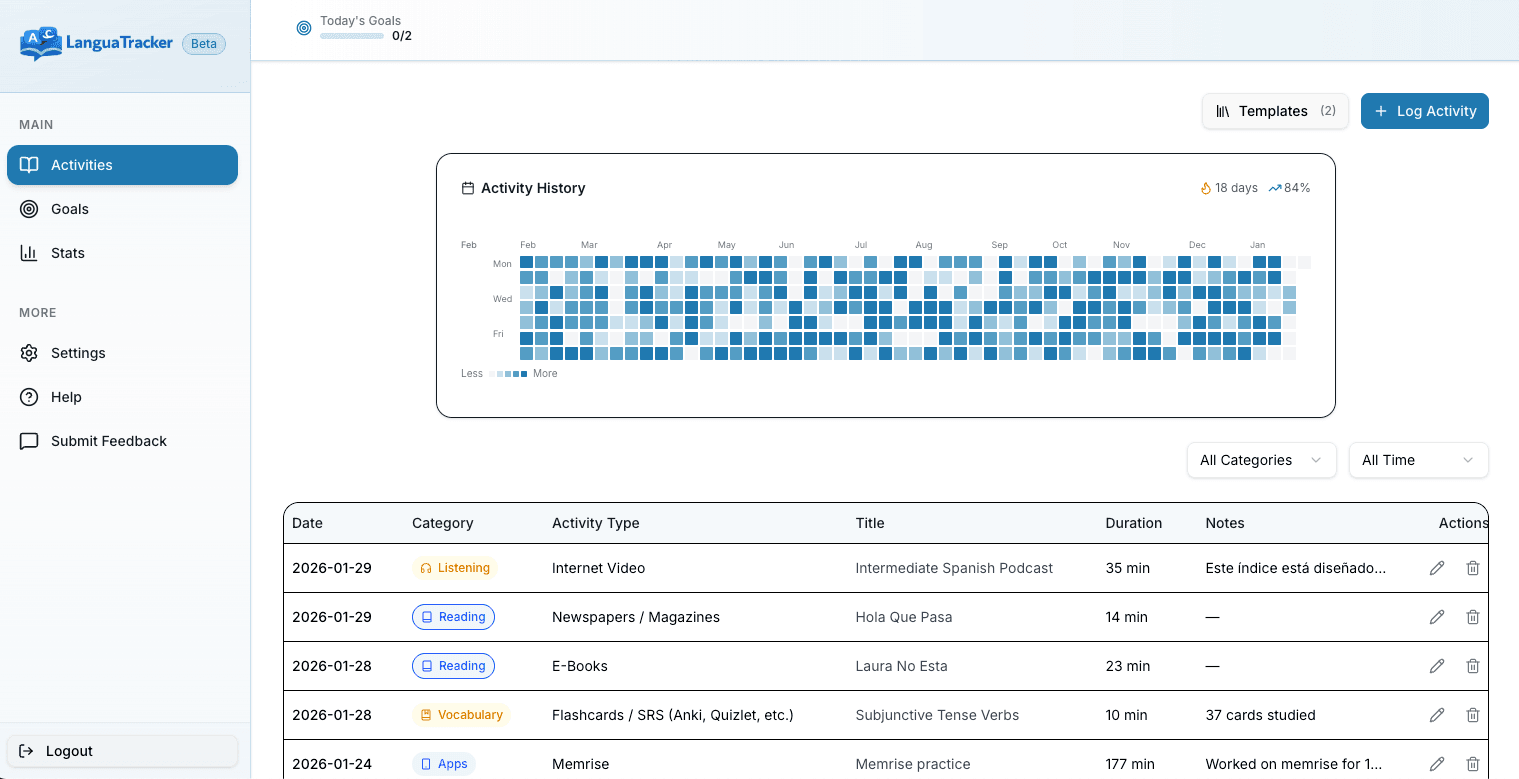Click the Submit Feedback speech bubble icon
The image size is (1519, 779).
coord(29,440)
